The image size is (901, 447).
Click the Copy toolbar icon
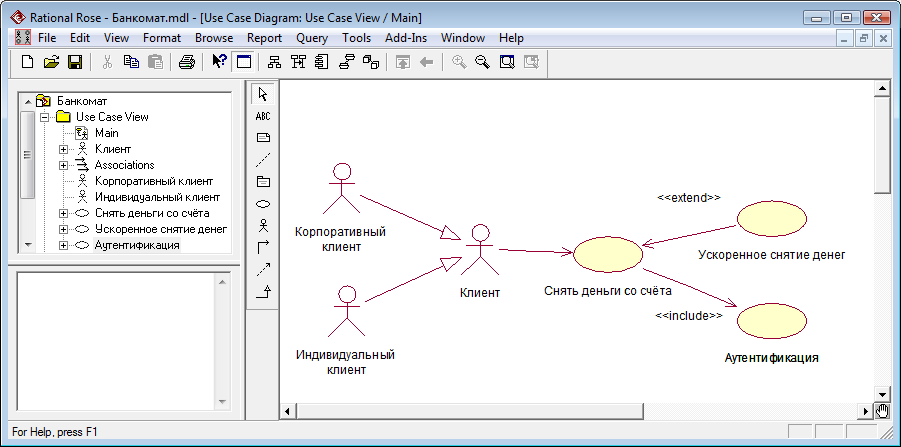(132, 62)
